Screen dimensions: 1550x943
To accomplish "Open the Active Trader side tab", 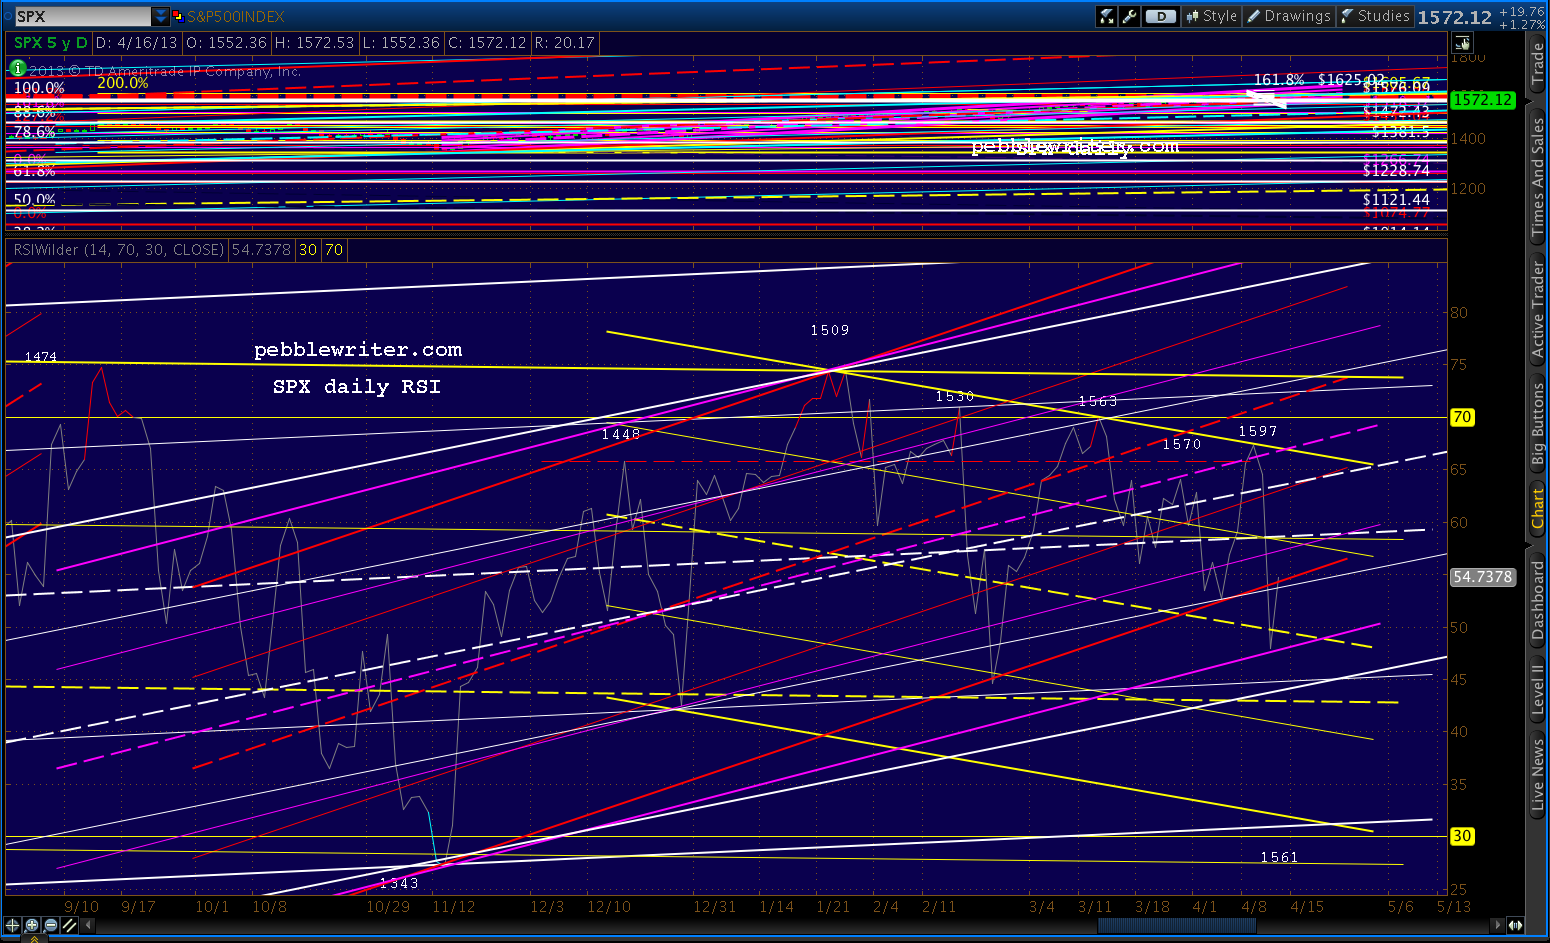I will coord(1537,310).
